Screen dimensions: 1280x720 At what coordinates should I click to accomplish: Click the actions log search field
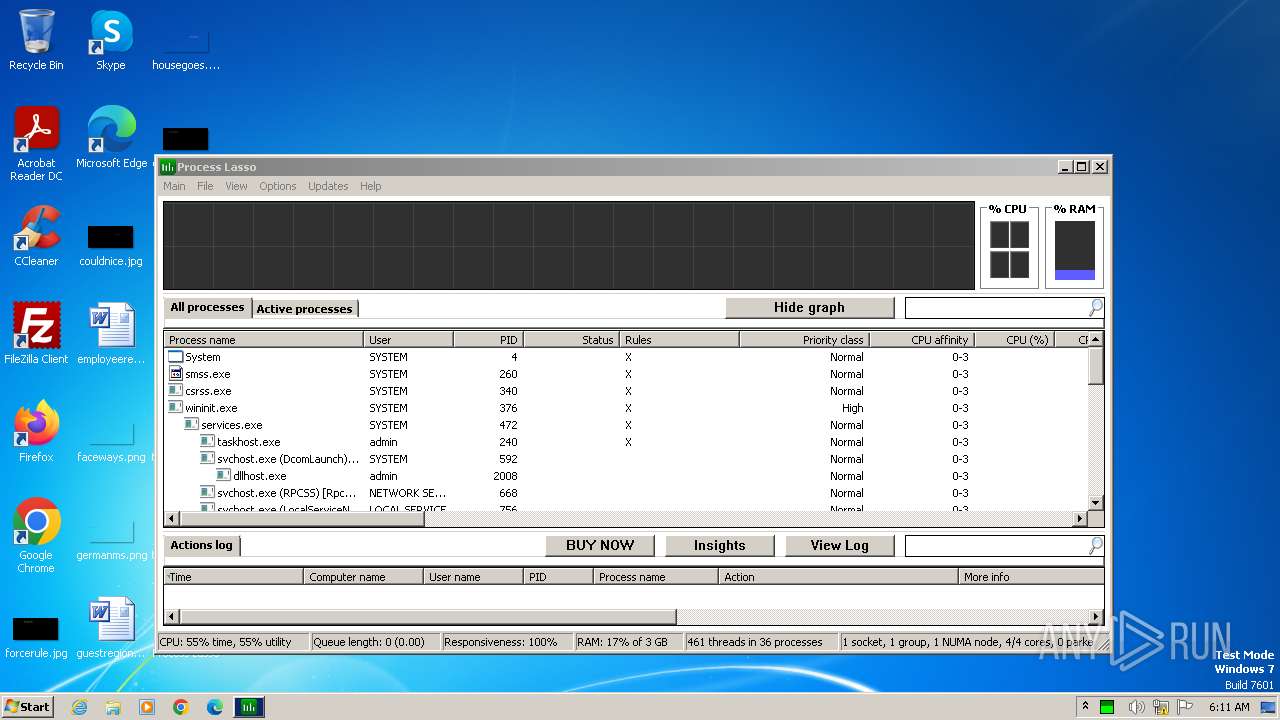click(996, 546)
